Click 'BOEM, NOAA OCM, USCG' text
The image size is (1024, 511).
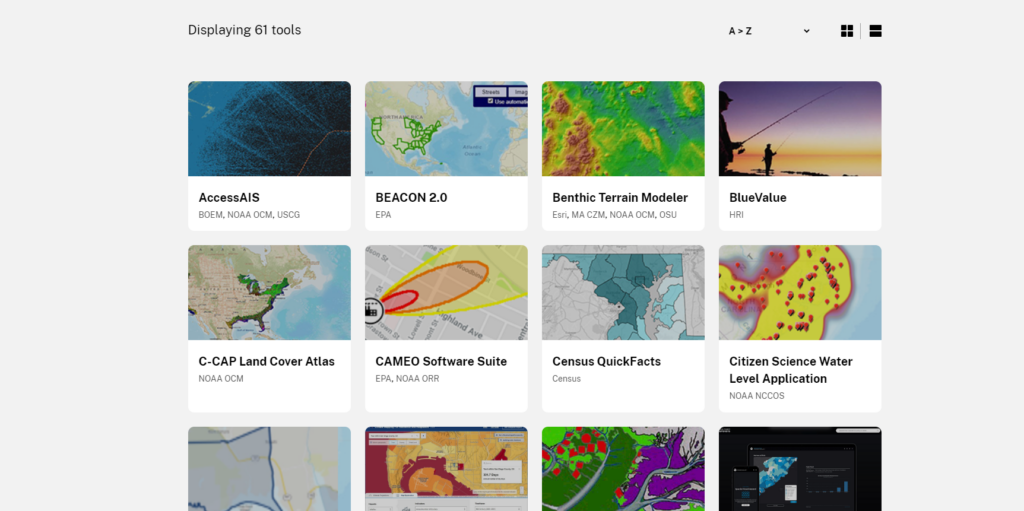tap(249, 215)
